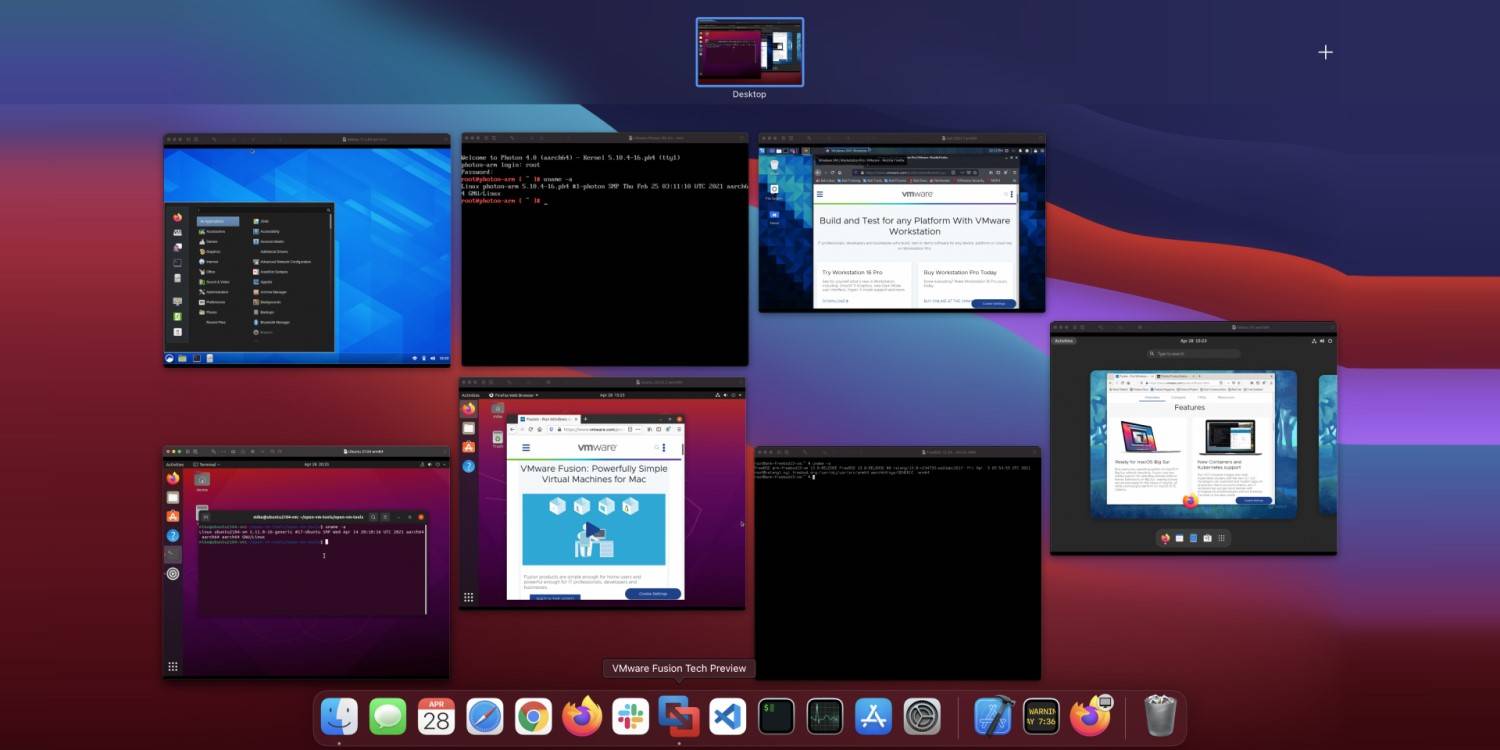Open Activity Monitor in the Dock
This screenshot has height=750, width=1500.
[x=825, y=716]
